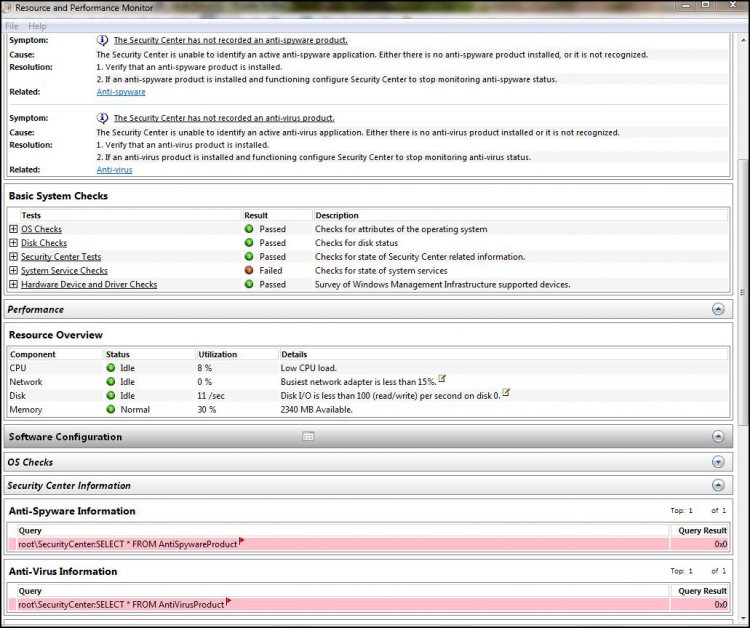Image resolution: width=750 pixels, height=628 pixels.
Task: Expand the OS Checks section header
Action: pos(718,462)
